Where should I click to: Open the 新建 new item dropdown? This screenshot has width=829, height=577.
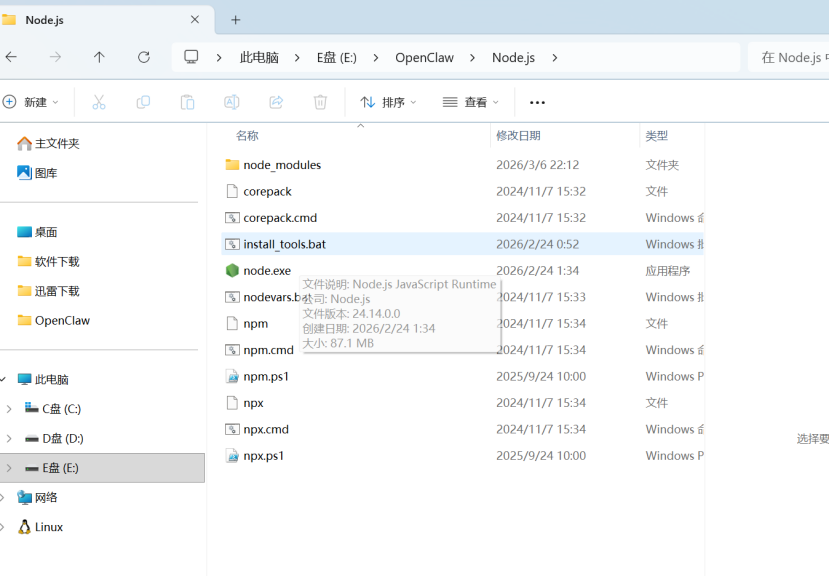[31, 102]
